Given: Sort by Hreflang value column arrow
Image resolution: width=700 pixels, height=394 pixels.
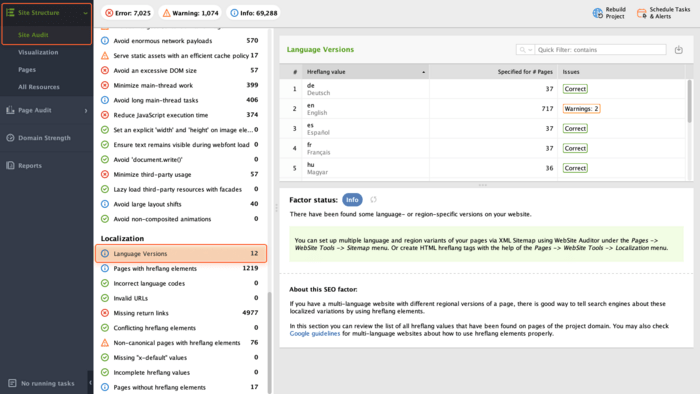Looking at the screenshot, I should (x=423, y=72).
